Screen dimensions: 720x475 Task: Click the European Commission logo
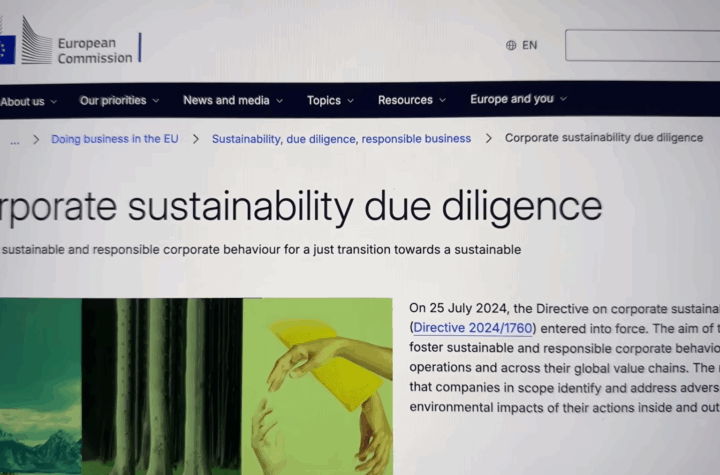coord(69,43)
